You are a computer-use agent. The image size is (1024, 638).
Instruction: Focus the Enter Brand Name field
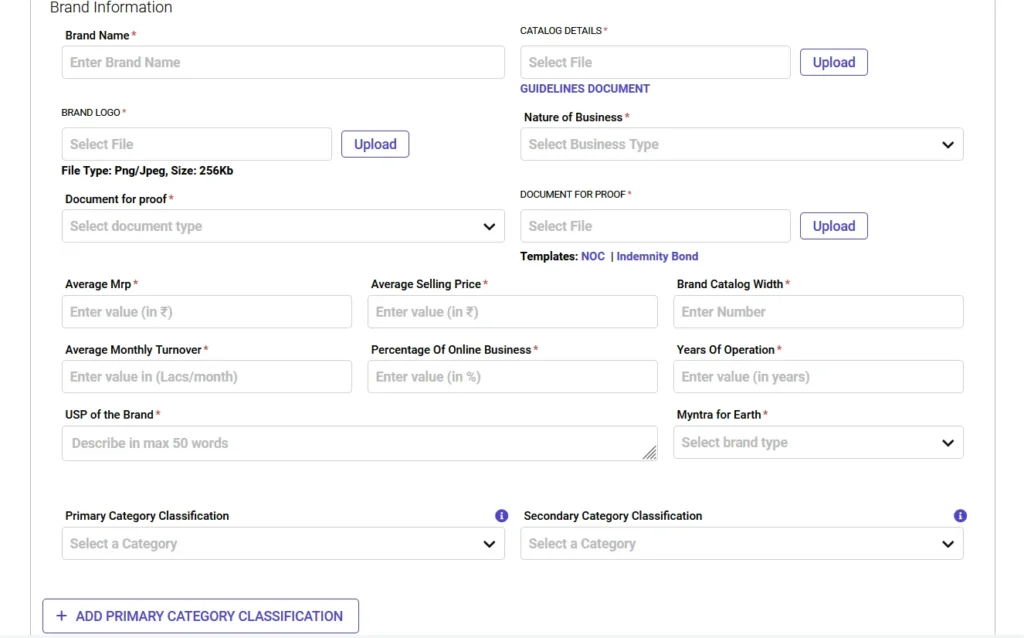(282, 62)
